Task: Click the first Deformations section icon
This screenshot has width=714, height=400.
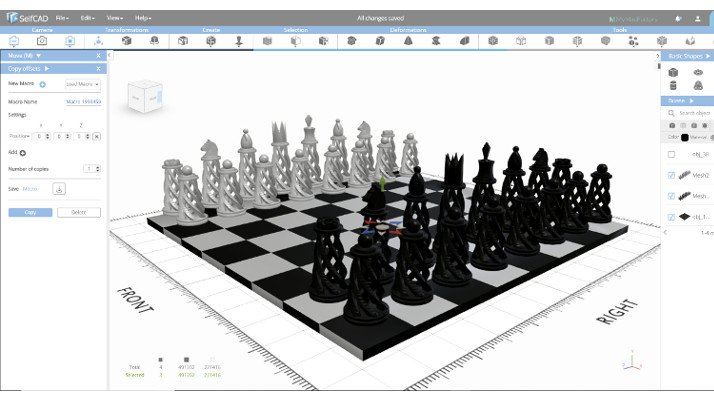Action: pos(352,41)
